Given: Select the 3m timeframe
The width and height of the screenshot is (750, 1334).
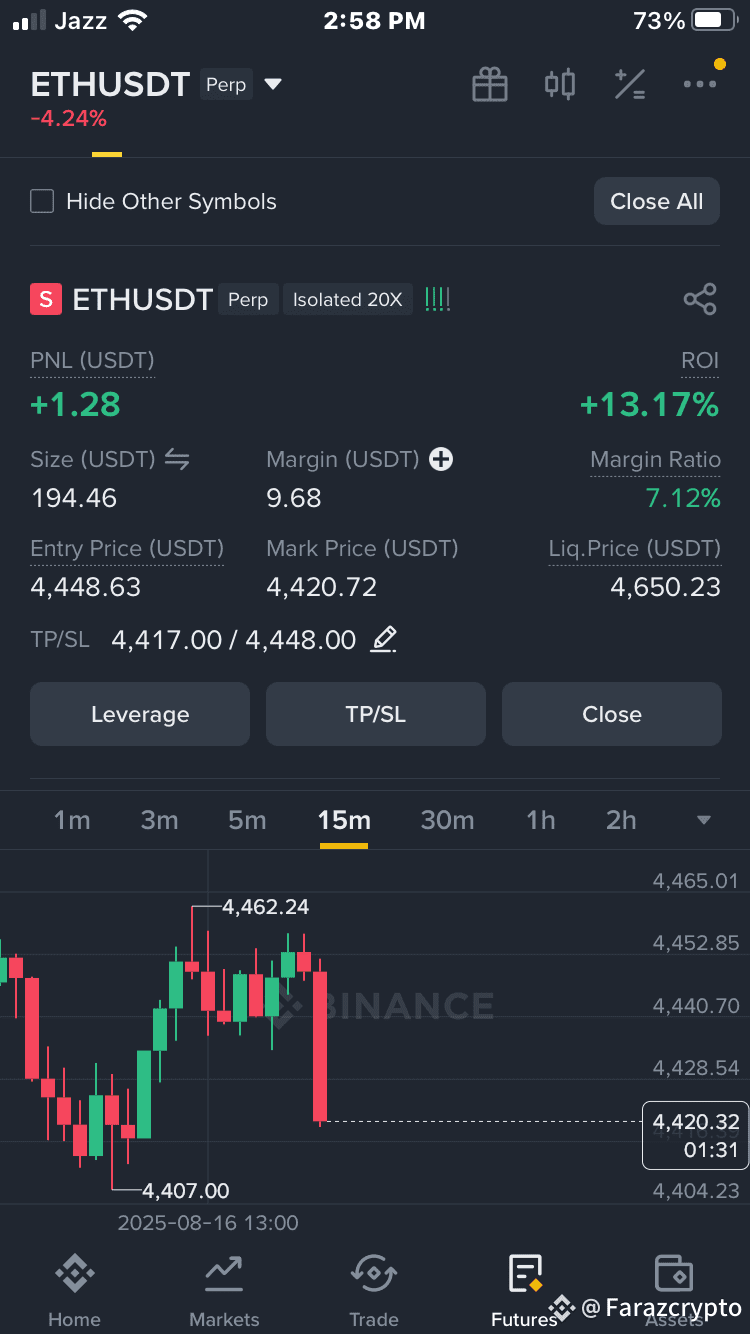Looking at the screenshot, I should 159,820.
